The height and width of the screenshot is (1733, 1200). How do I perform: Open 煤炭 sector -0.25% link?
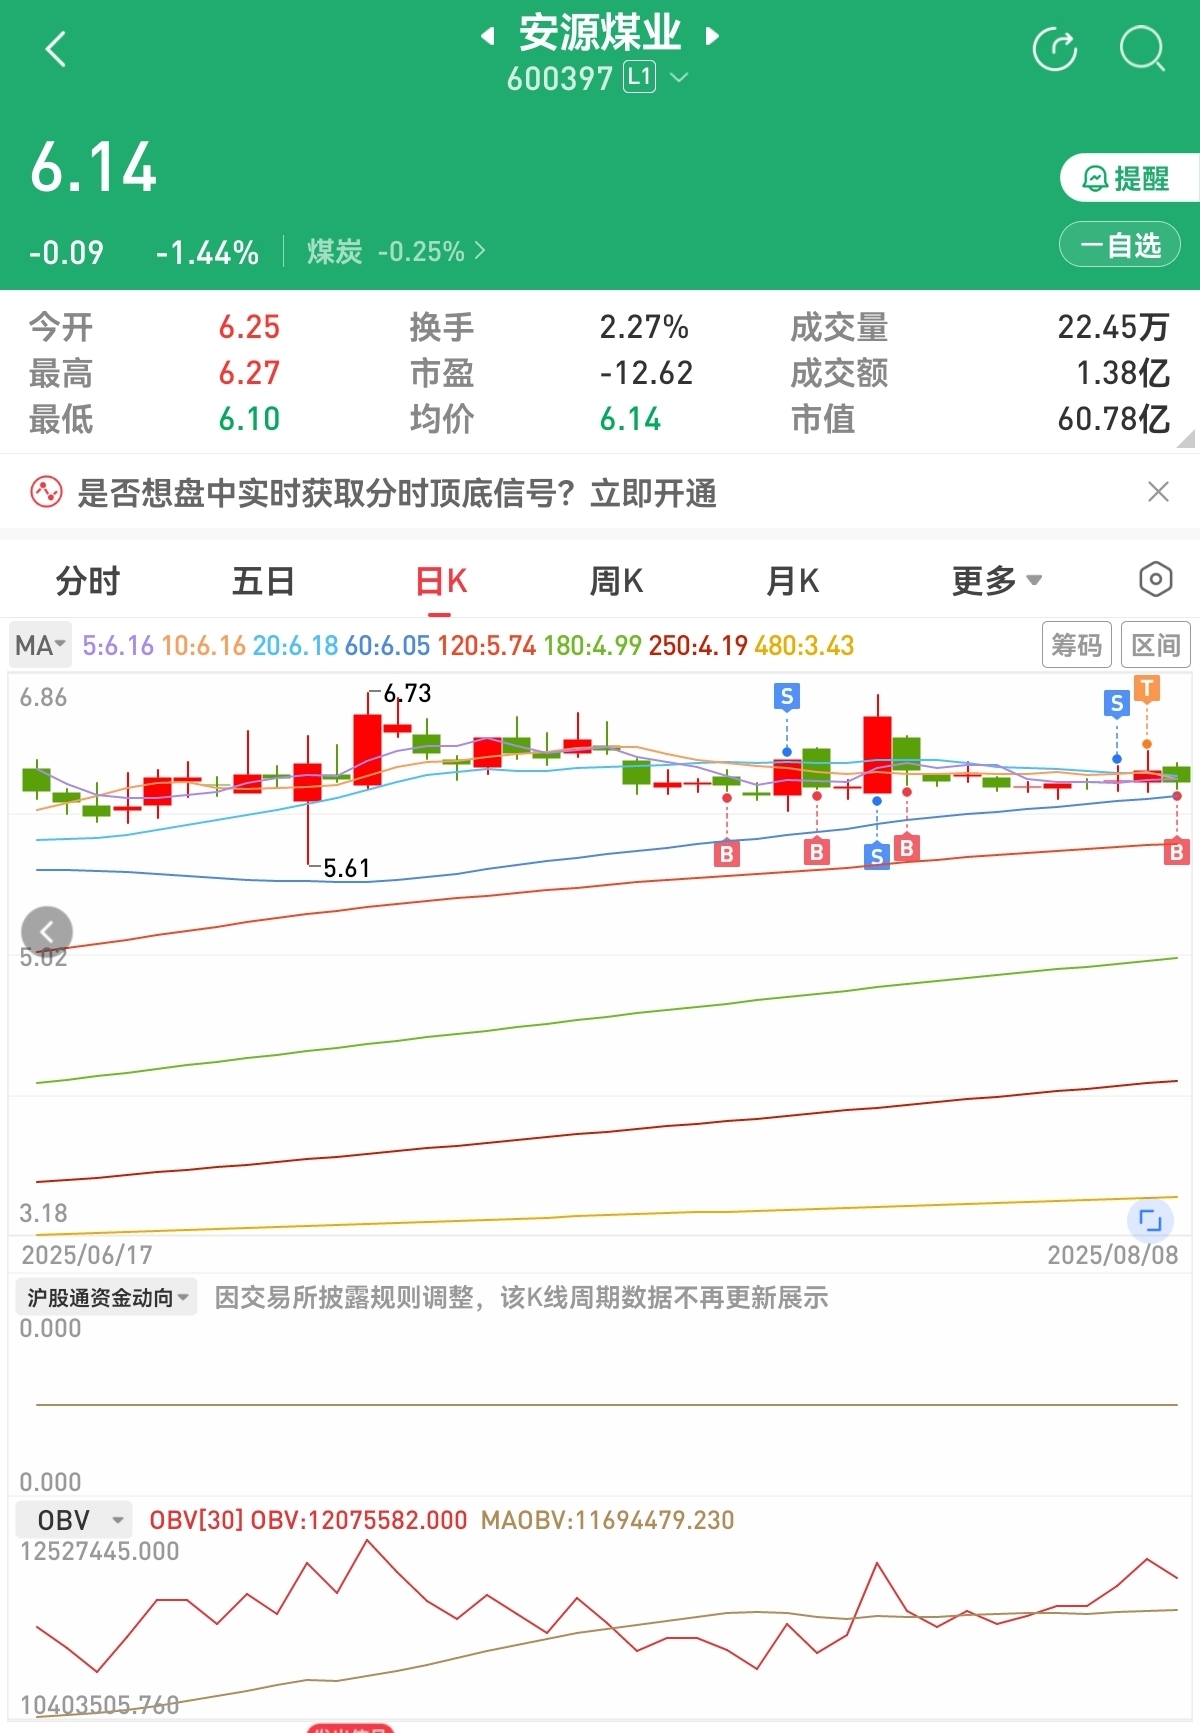click(396, 251)
